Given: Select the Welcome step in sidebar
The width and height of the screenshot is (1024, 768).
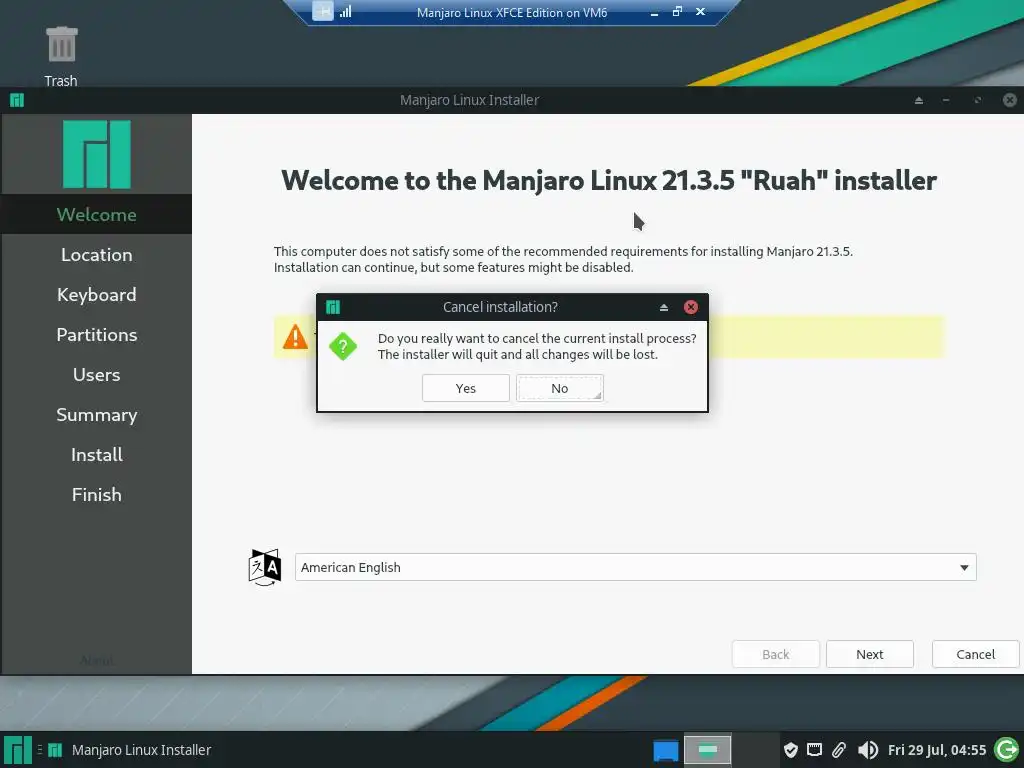Looking at the screenshot, I should [97, 214].
